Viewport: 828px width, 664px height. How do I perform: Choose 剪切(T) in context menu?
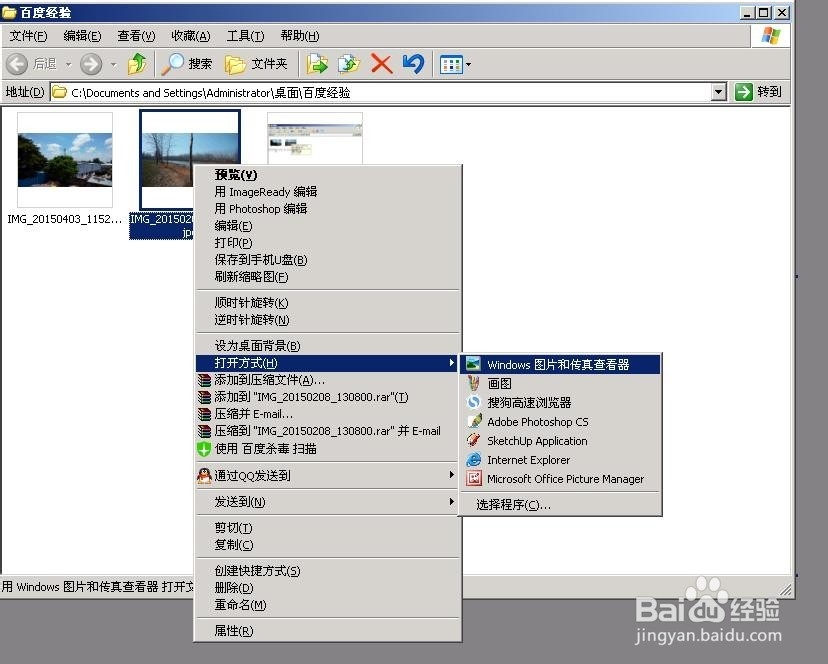327,528
